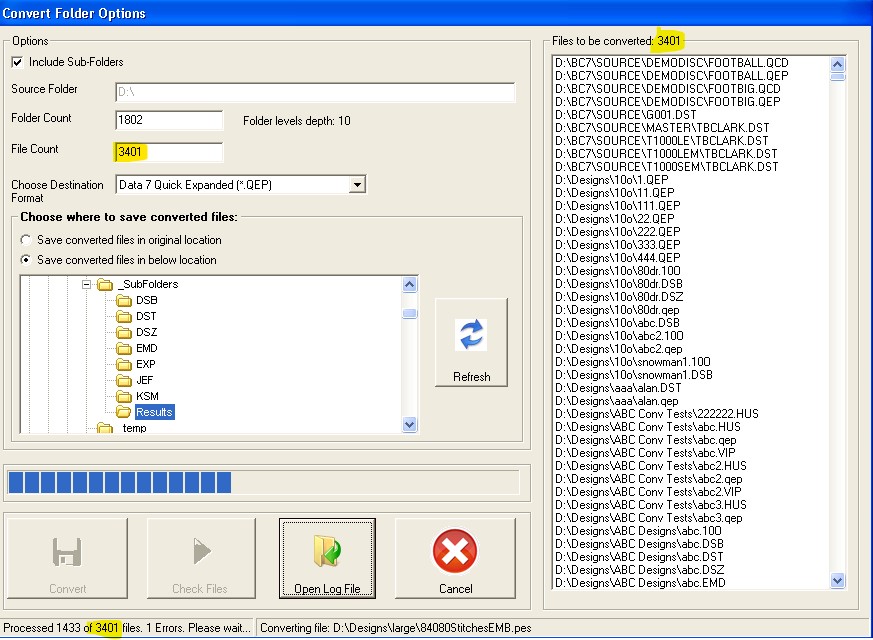Select 80dr.DSZ in the file list

coord(619,297)
